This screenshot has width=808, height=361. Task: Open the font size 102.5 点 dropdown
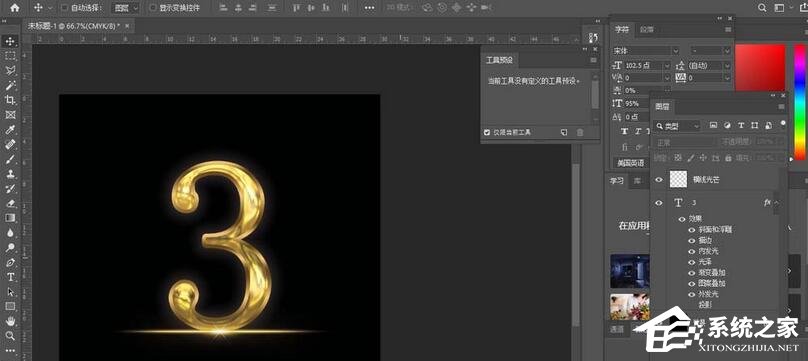click(x=667, y=65)
